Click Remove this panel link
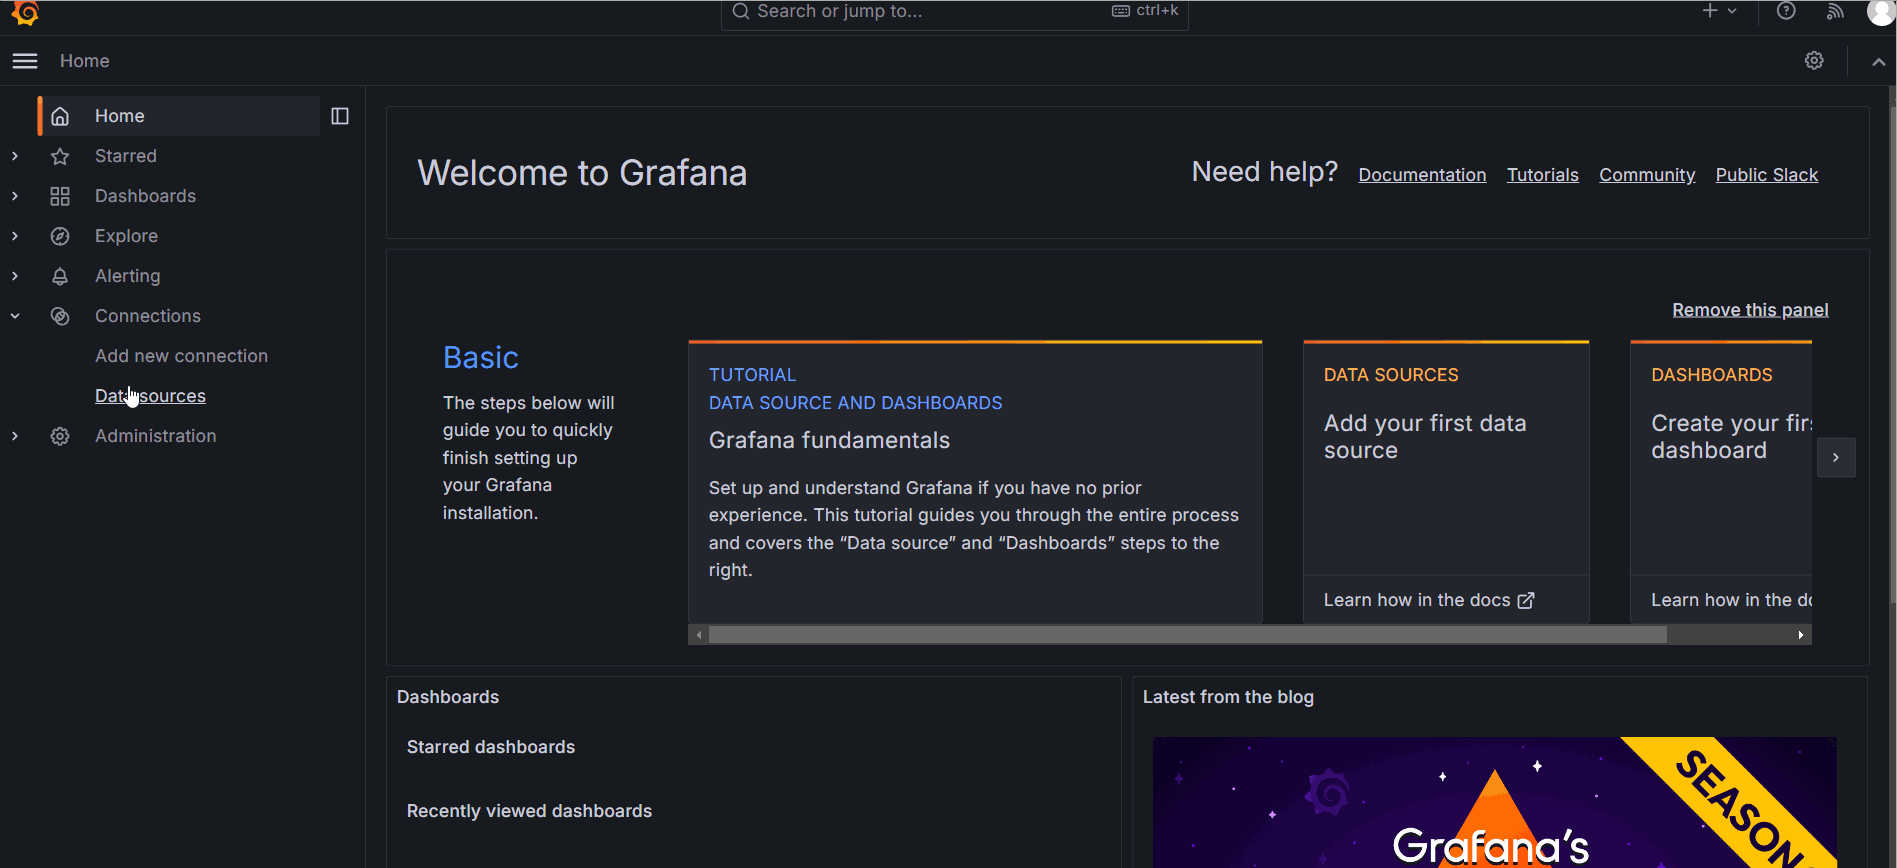The image size is (1897, 868). (1750, 310)
